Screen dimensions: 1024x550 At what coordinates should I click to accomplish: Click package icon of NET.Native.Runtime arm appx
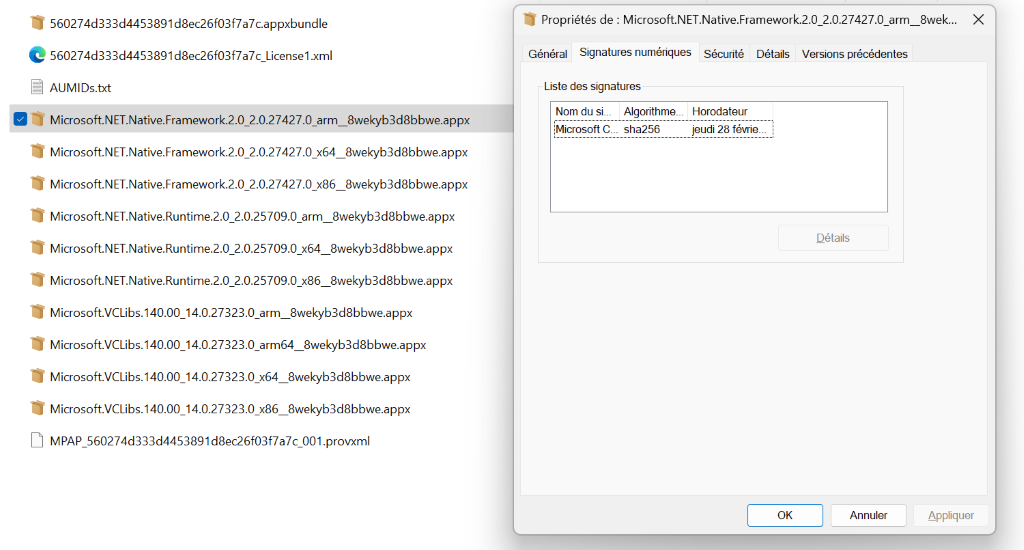[x=37, y=216]
